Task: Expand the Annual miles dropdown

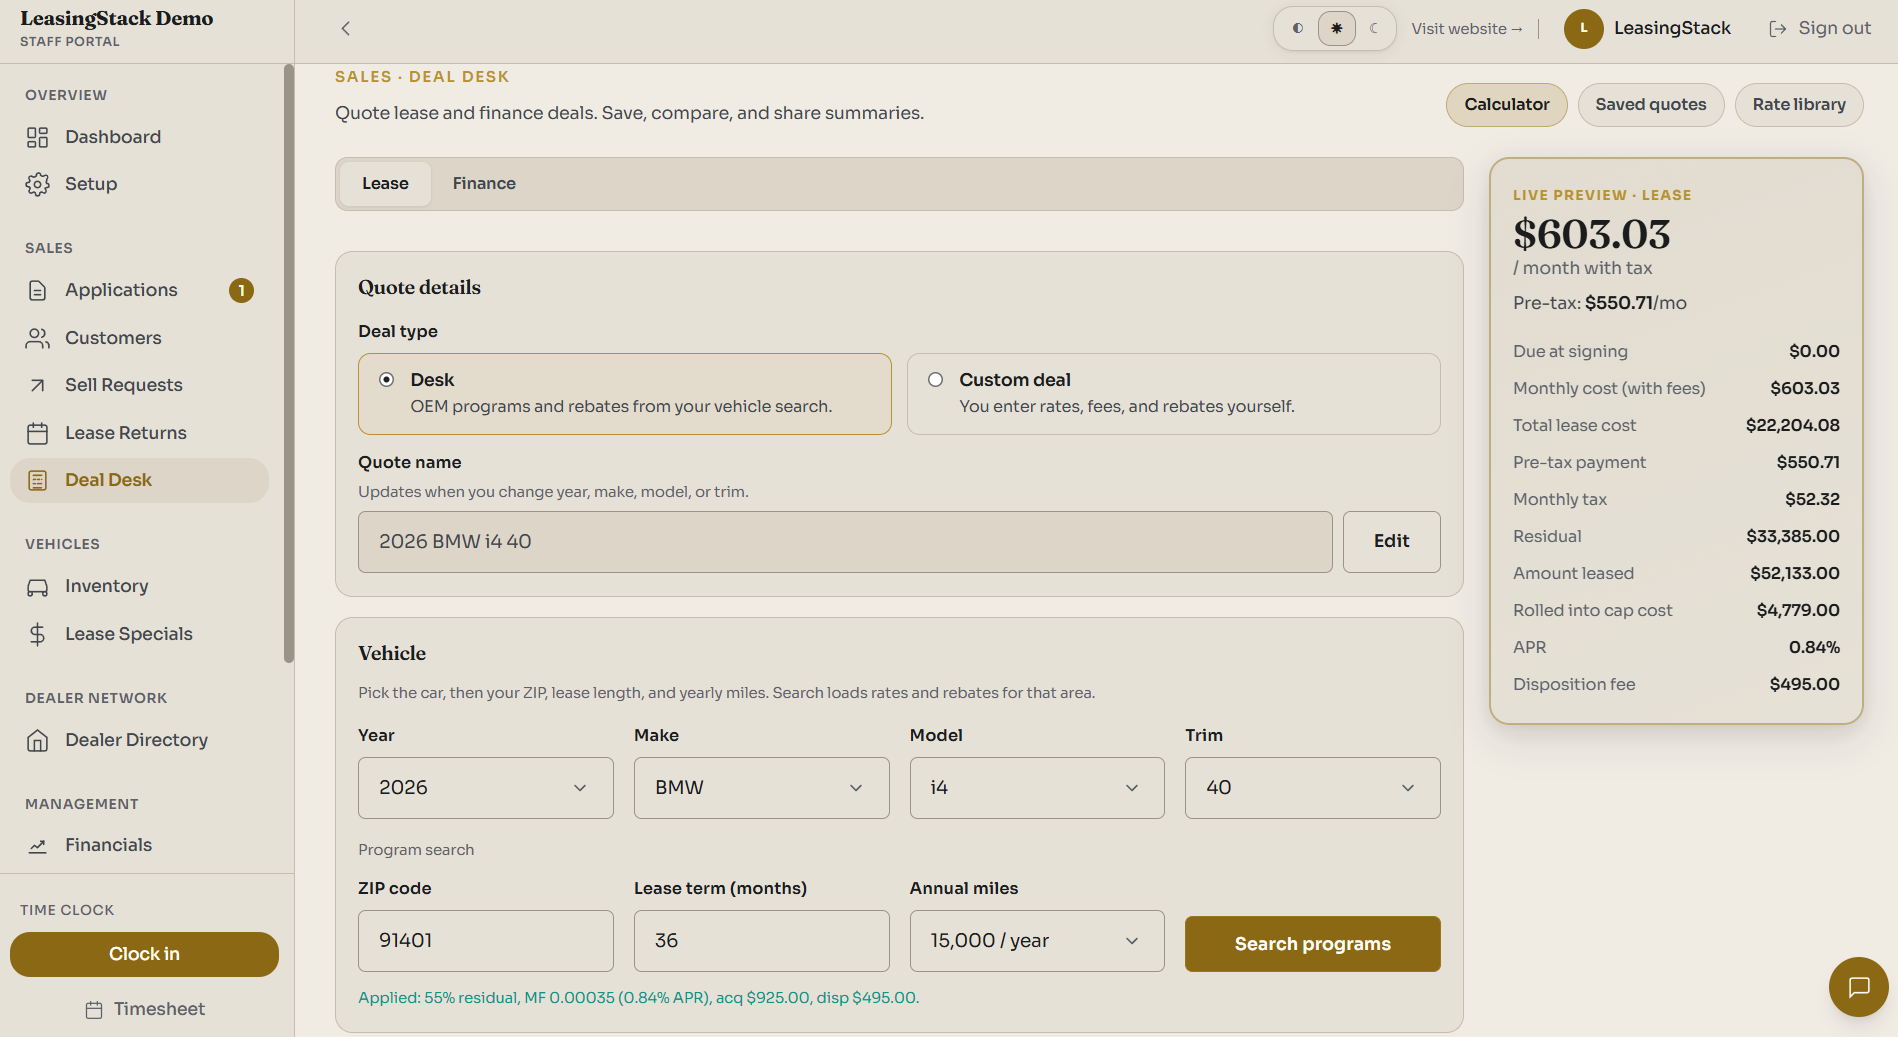Action: [x=1037, y=941]
